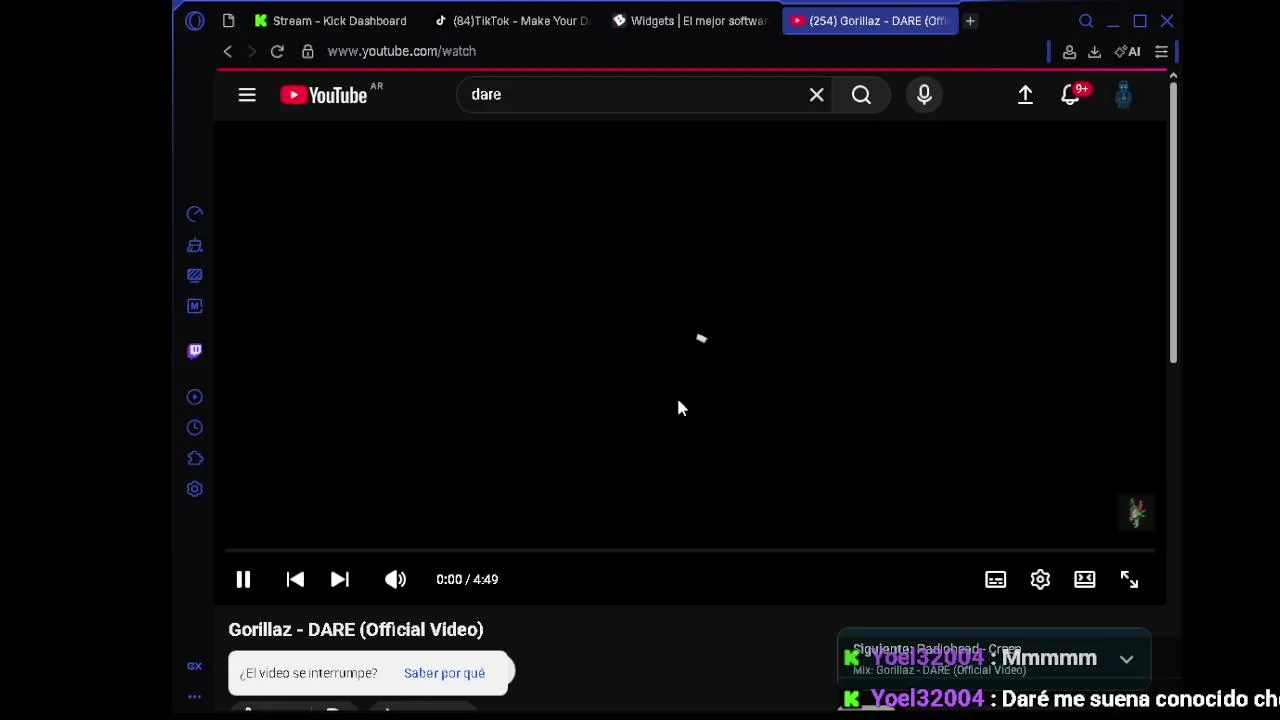Go back to previous page
The image size is (1280, 720).
pyautogui.click(x=228, y=51)
